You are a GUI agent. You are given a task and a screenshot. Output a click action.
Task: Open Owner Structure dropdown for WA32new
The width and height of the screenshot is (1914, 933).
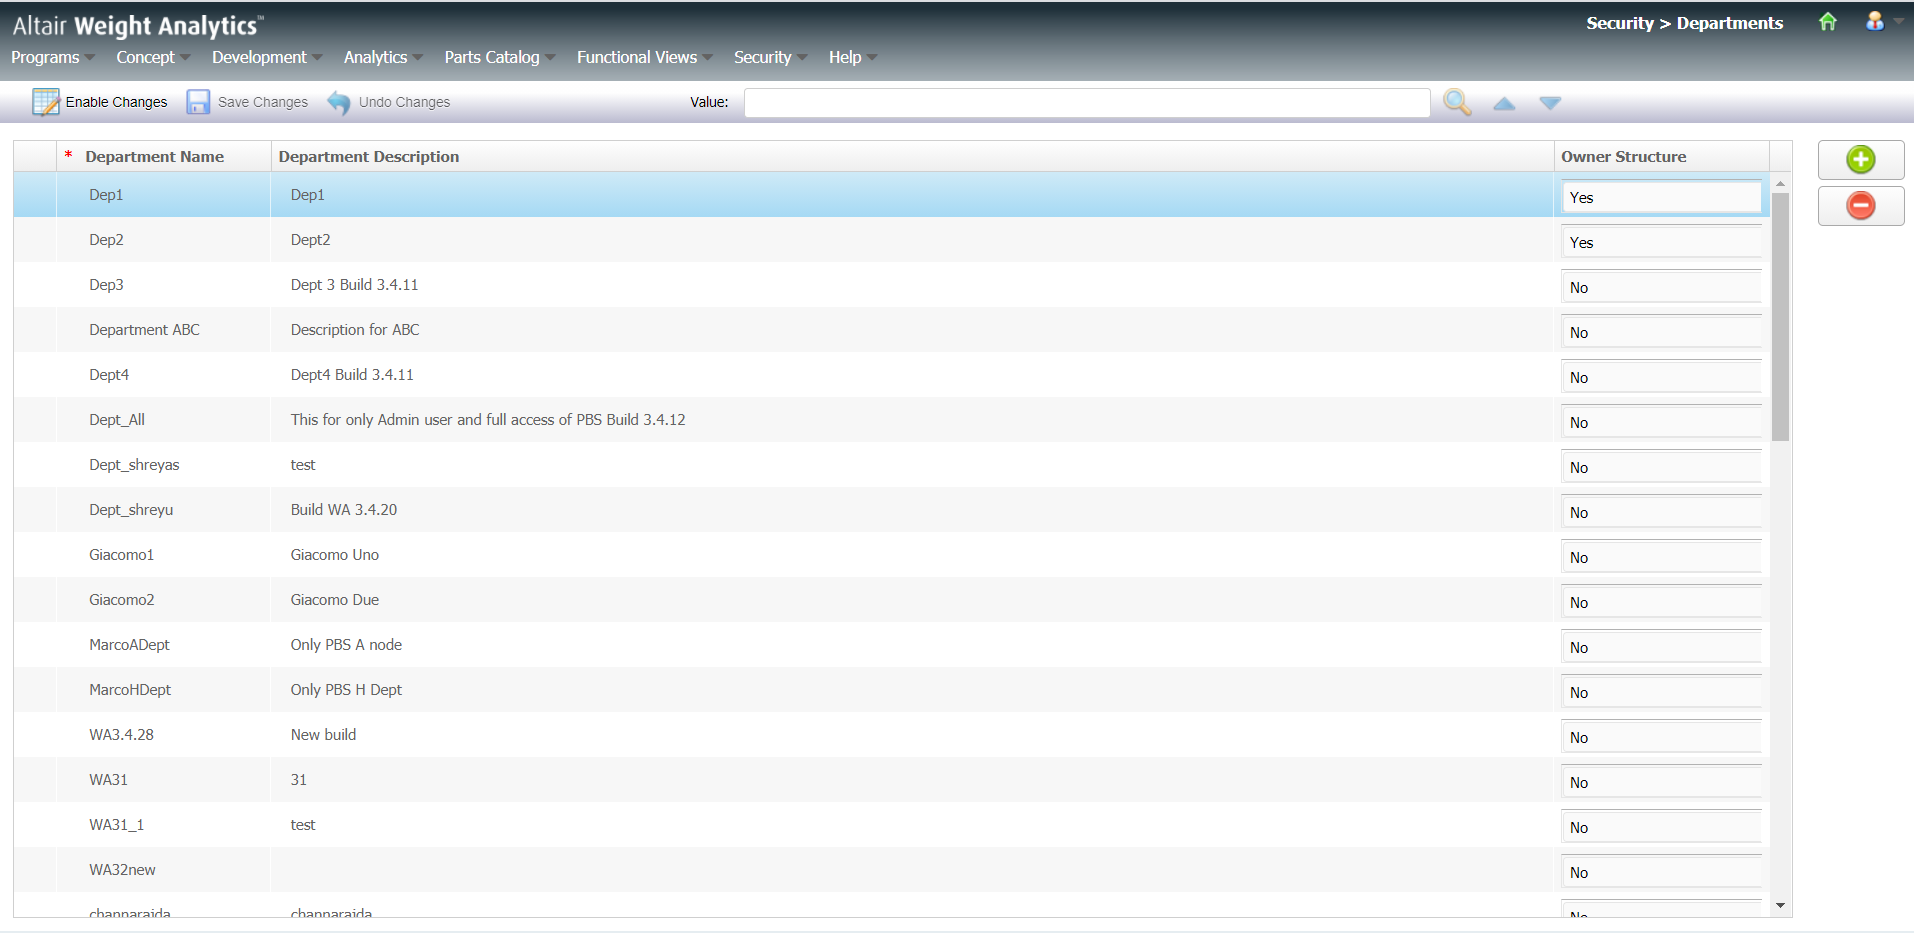point(1661,872)
